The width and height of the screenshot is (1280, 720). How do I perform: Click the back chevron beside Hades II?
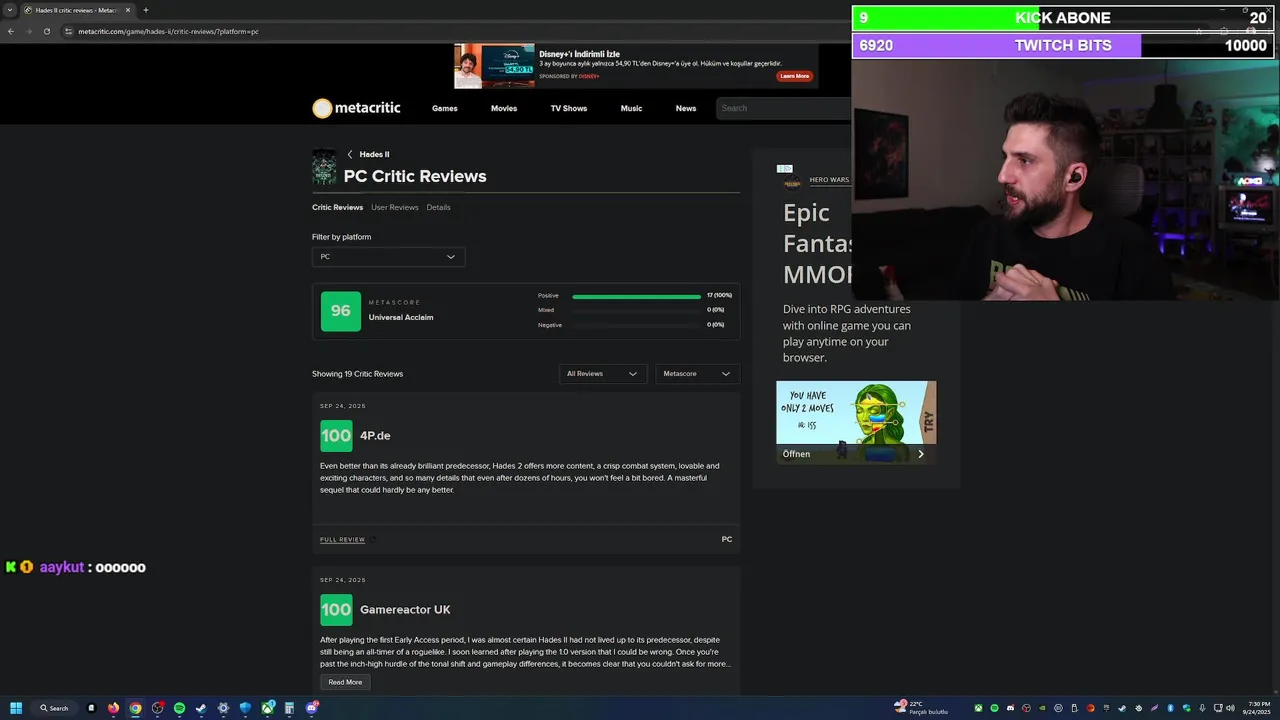[x=350, y=154]
